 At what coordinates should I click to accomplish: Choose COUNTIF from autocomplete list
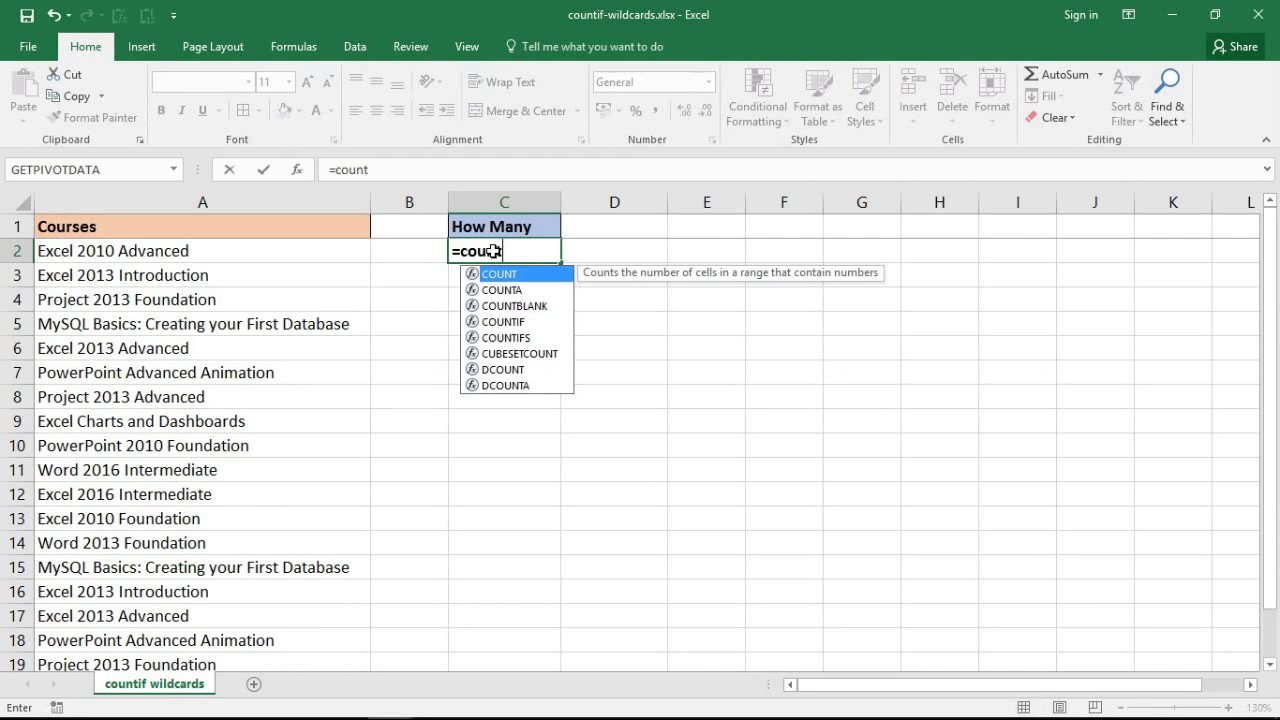click(x=517, y=322)
